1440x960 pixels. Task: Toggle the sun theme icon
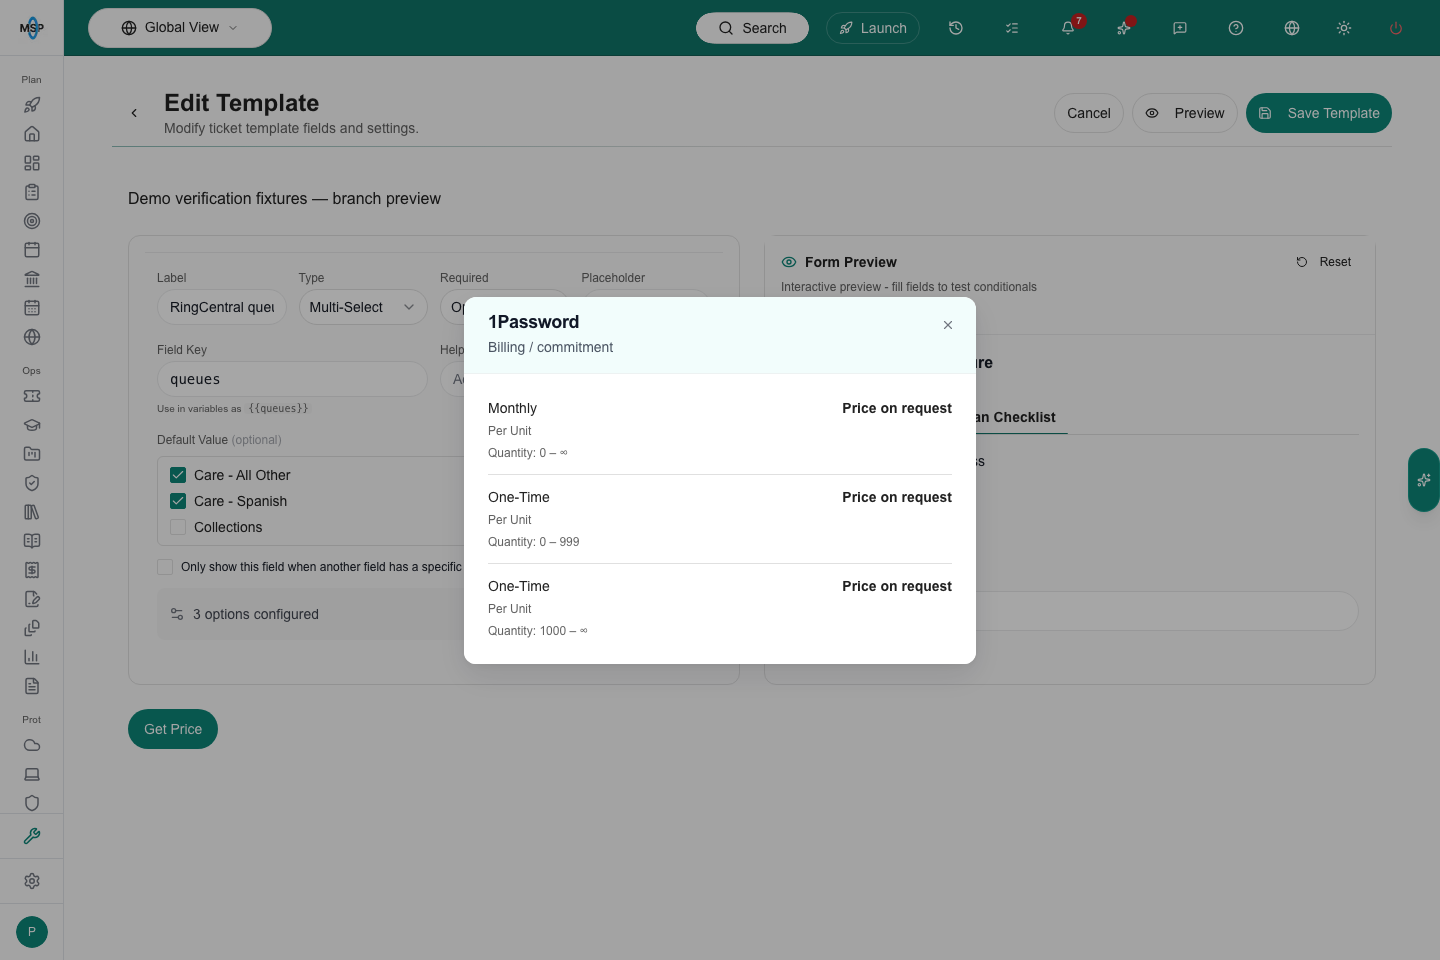coord(1344,28)
